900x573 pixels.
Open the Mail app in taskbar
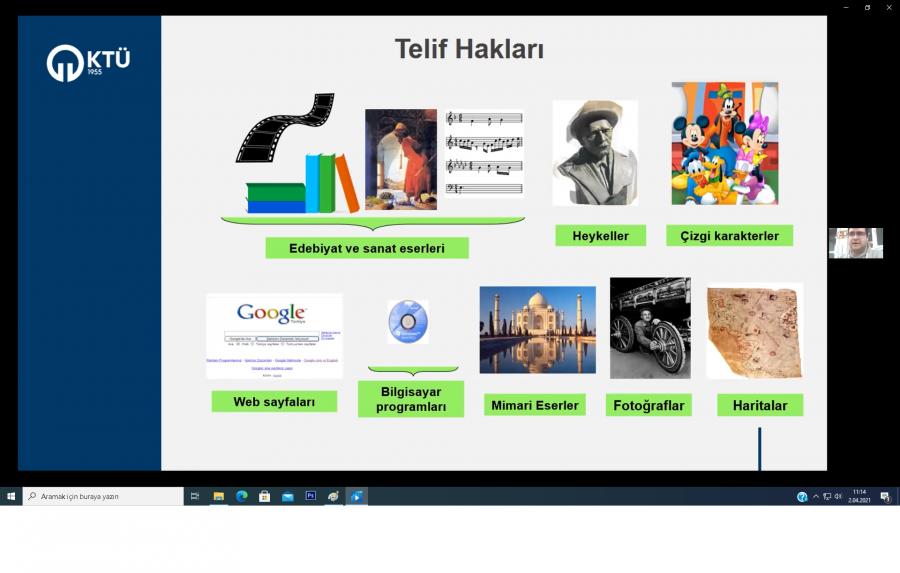[x=287, y=496]
